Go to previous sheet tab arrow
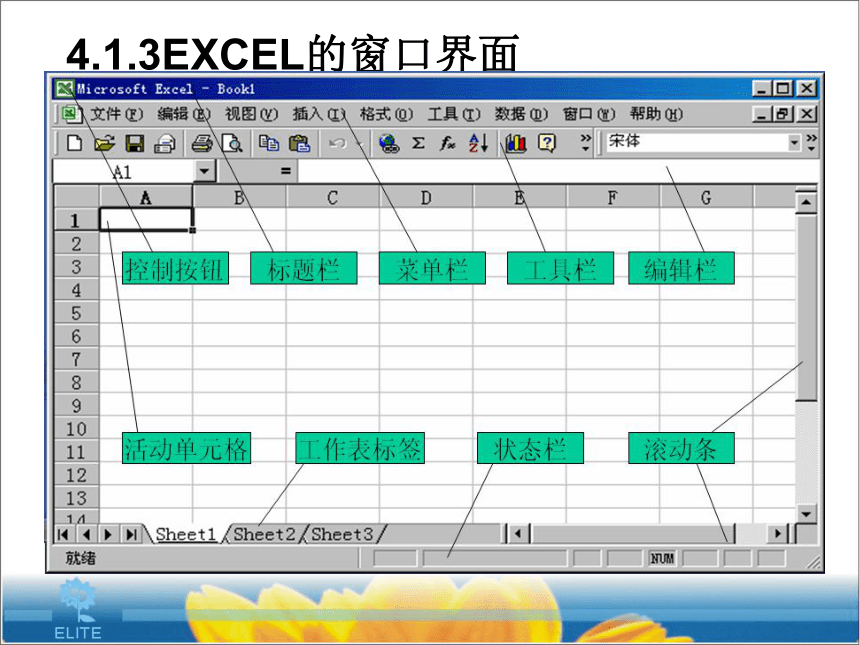The width and height of the screenshot is (860, 645). tap(86, 534)
